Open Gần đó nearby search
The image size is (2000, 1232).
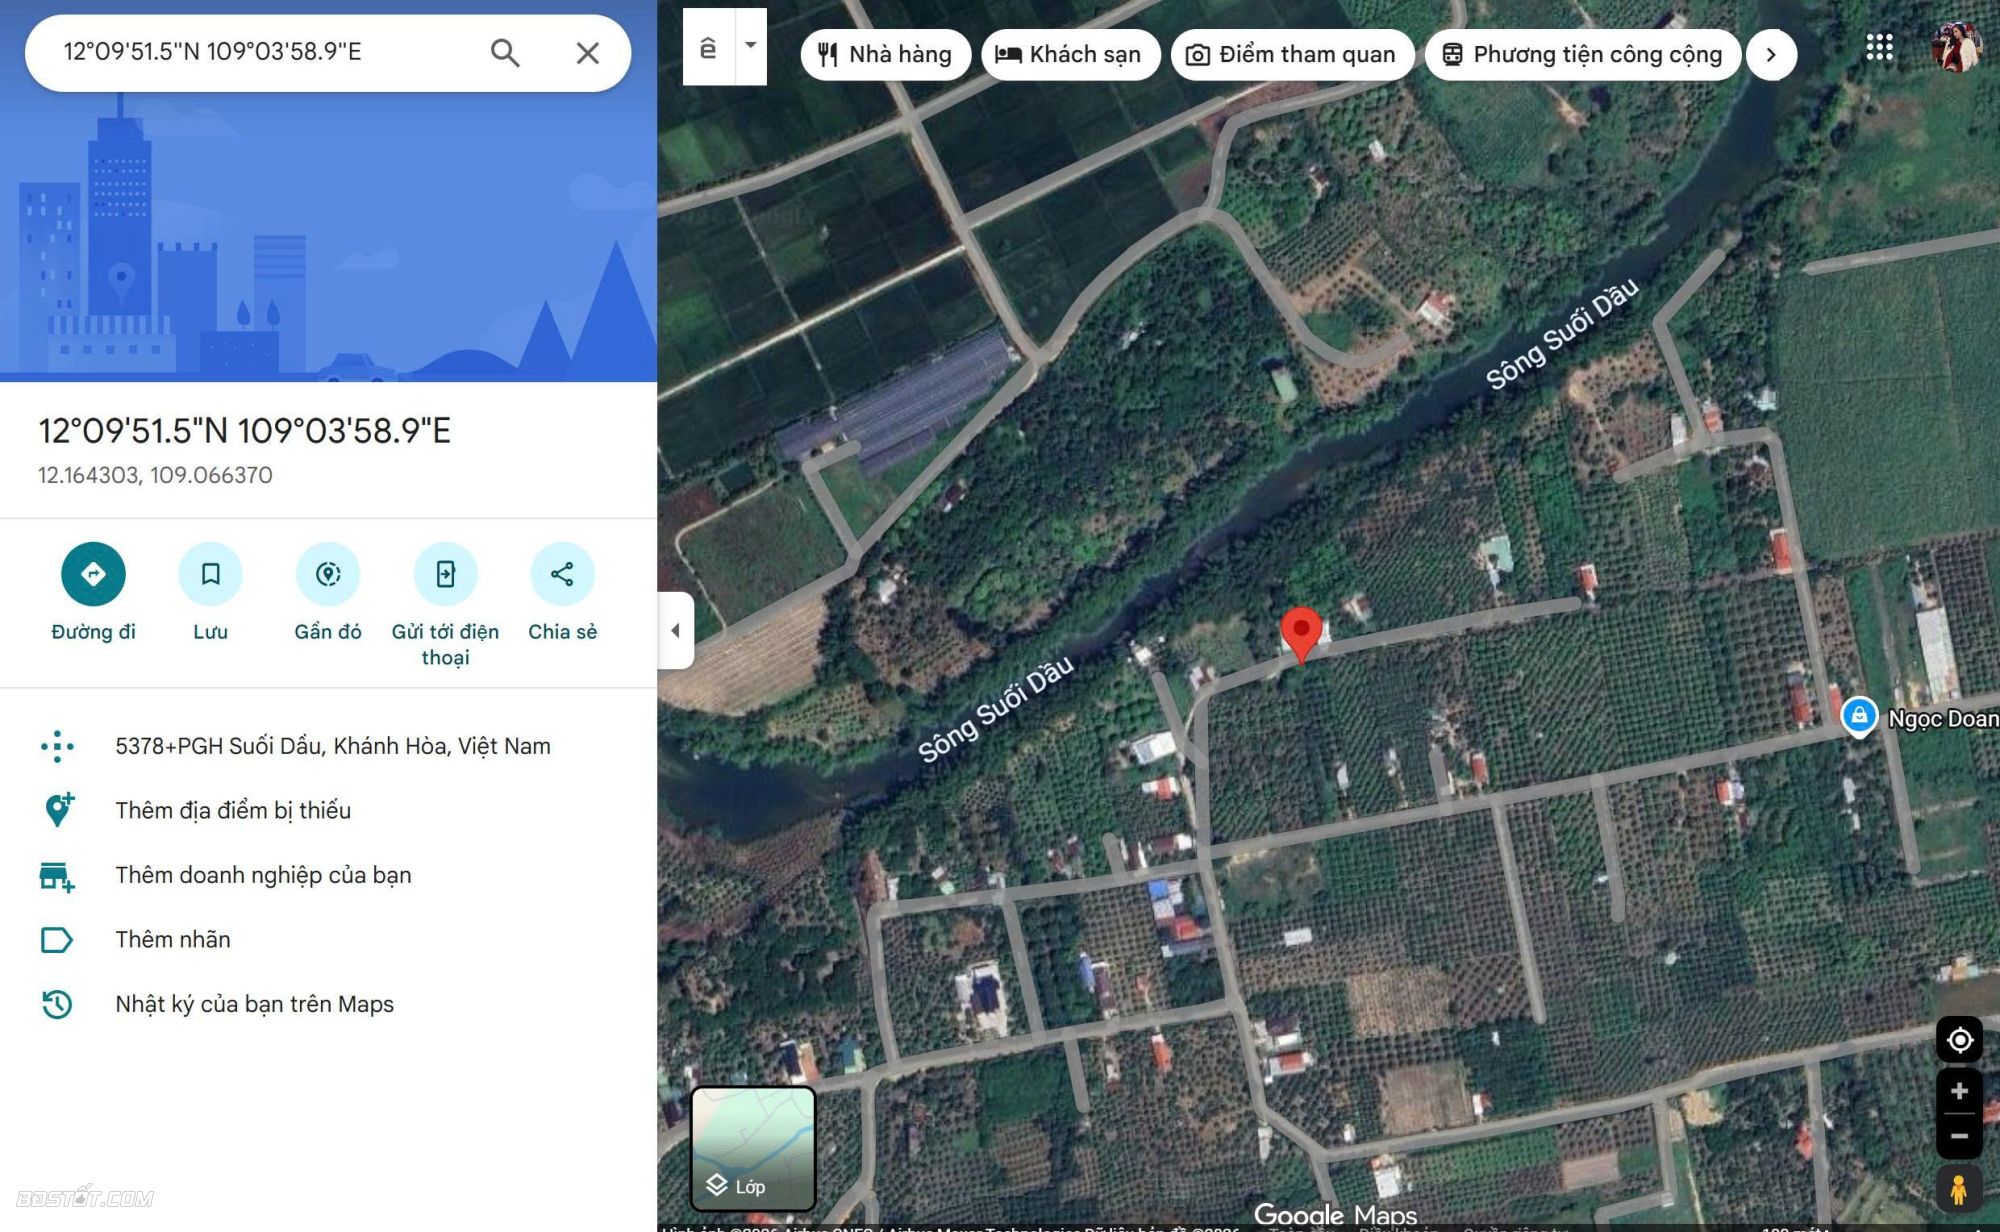tap(328, 574)
